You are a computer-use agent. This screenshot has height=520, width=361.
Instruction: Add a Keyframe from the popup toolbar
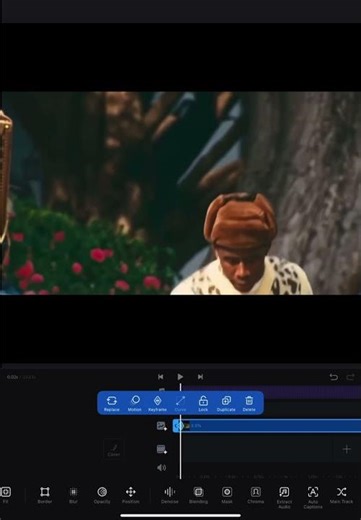[157, 403]
